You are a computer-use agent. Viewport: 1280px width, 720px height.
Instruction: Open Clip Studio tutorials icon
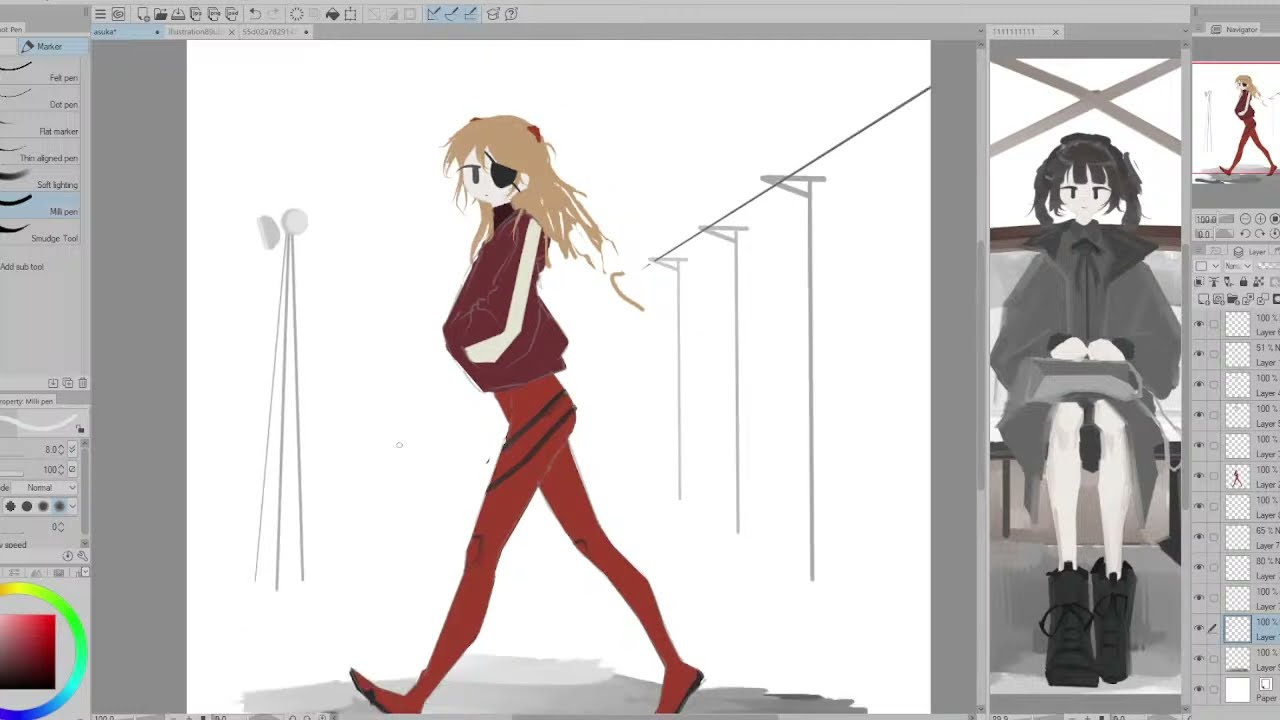click(x=493, y=14)
